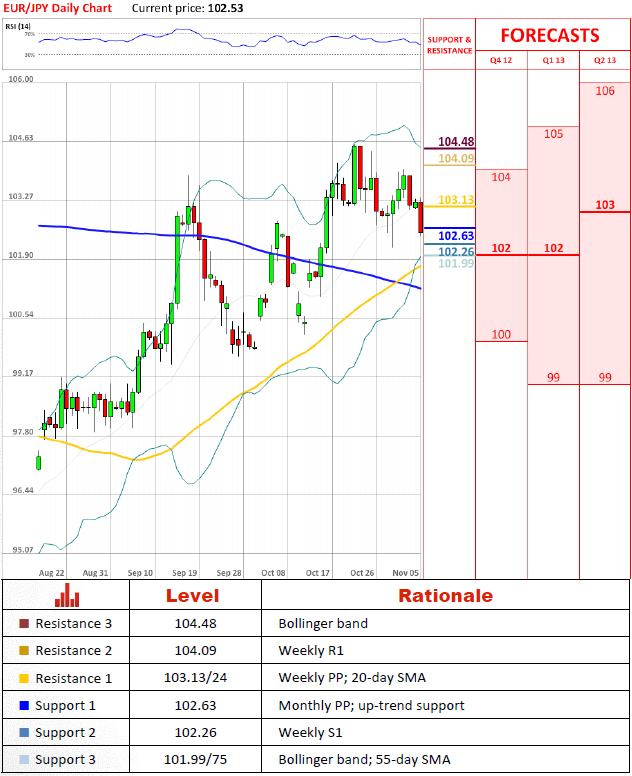Click the 104.63 price axis label

pyautogui.click(x=21, y=138)
